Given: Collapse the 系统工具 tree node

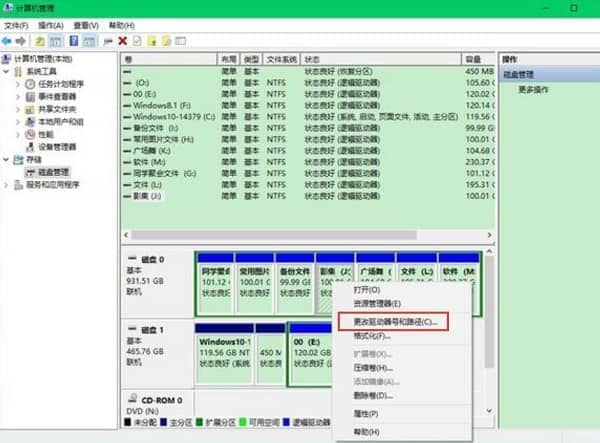Looking at the screenshot, I should click(x=7, y=73).
